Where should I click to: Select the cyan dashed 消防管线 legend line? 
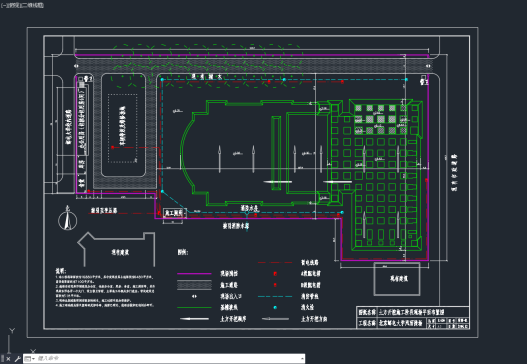275,296
